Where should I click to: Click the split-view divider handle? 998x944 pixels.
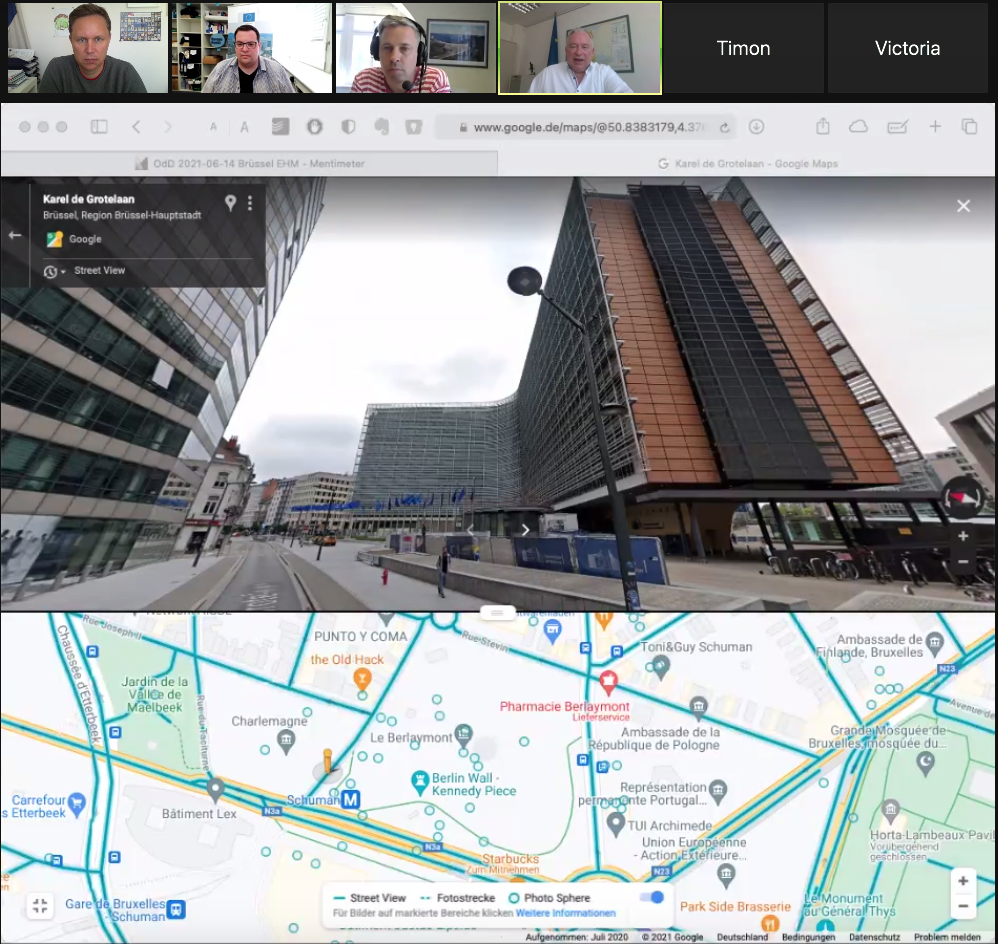[497, 612]
